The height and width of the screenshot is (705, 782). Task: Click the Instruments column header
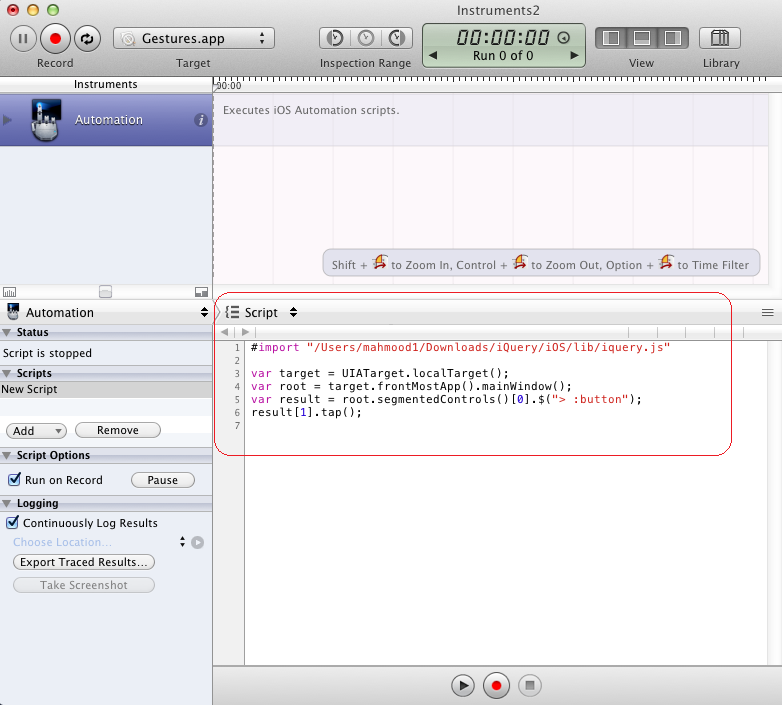pos(106,84)
